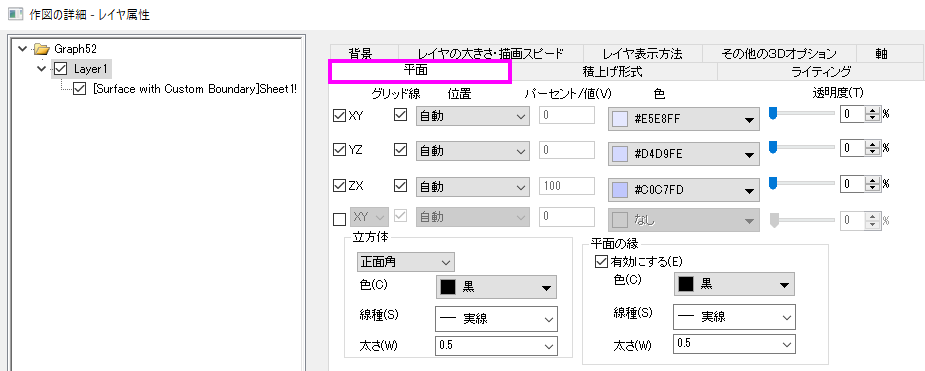The image size is (925, 371).
Task: Select [Surface with Custom Boundary]Sheet1! entry
Action: click(195, 89)
